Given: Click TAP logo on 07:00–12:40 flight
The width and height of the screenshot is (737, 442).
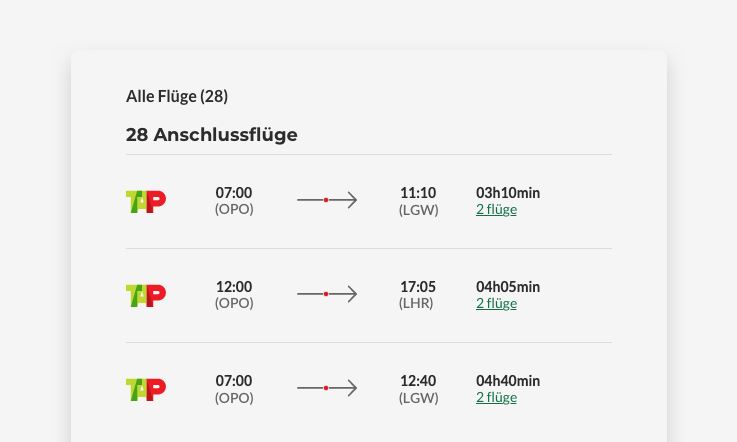Looking at the screenshot, I should pyautogui.click(x=146, y=389).
